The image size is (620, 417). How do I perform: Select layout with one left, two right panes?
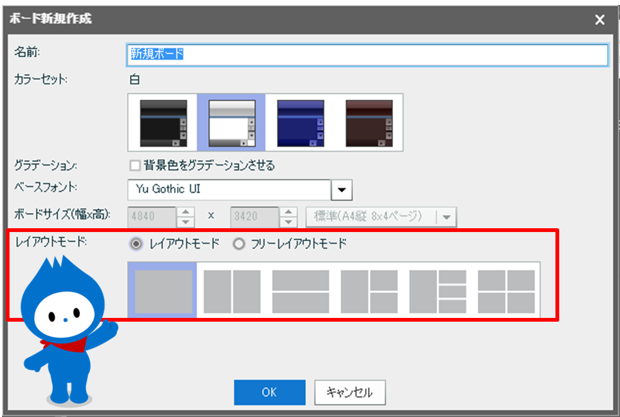pos(368,291)
